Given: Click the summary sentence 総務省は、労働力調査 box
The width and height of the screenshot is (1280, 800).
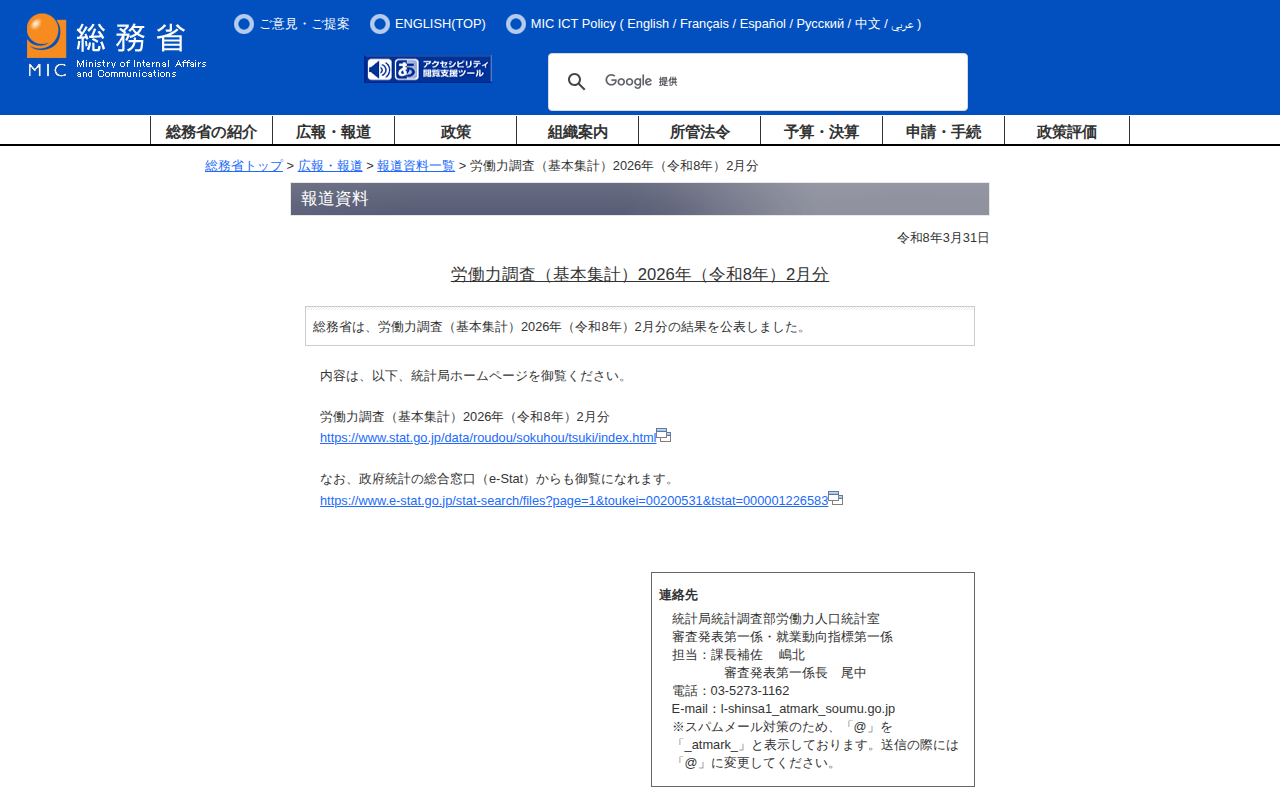Looking at the screenshot, I should [640, 327].
